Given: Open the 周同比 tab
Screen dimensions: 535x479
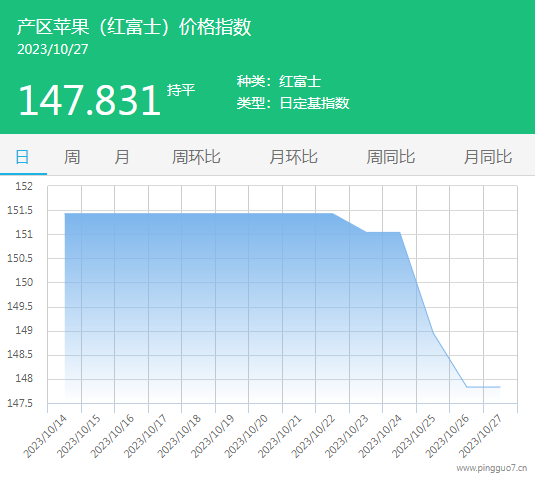Looking at the screenshot, I should [391, 157].
